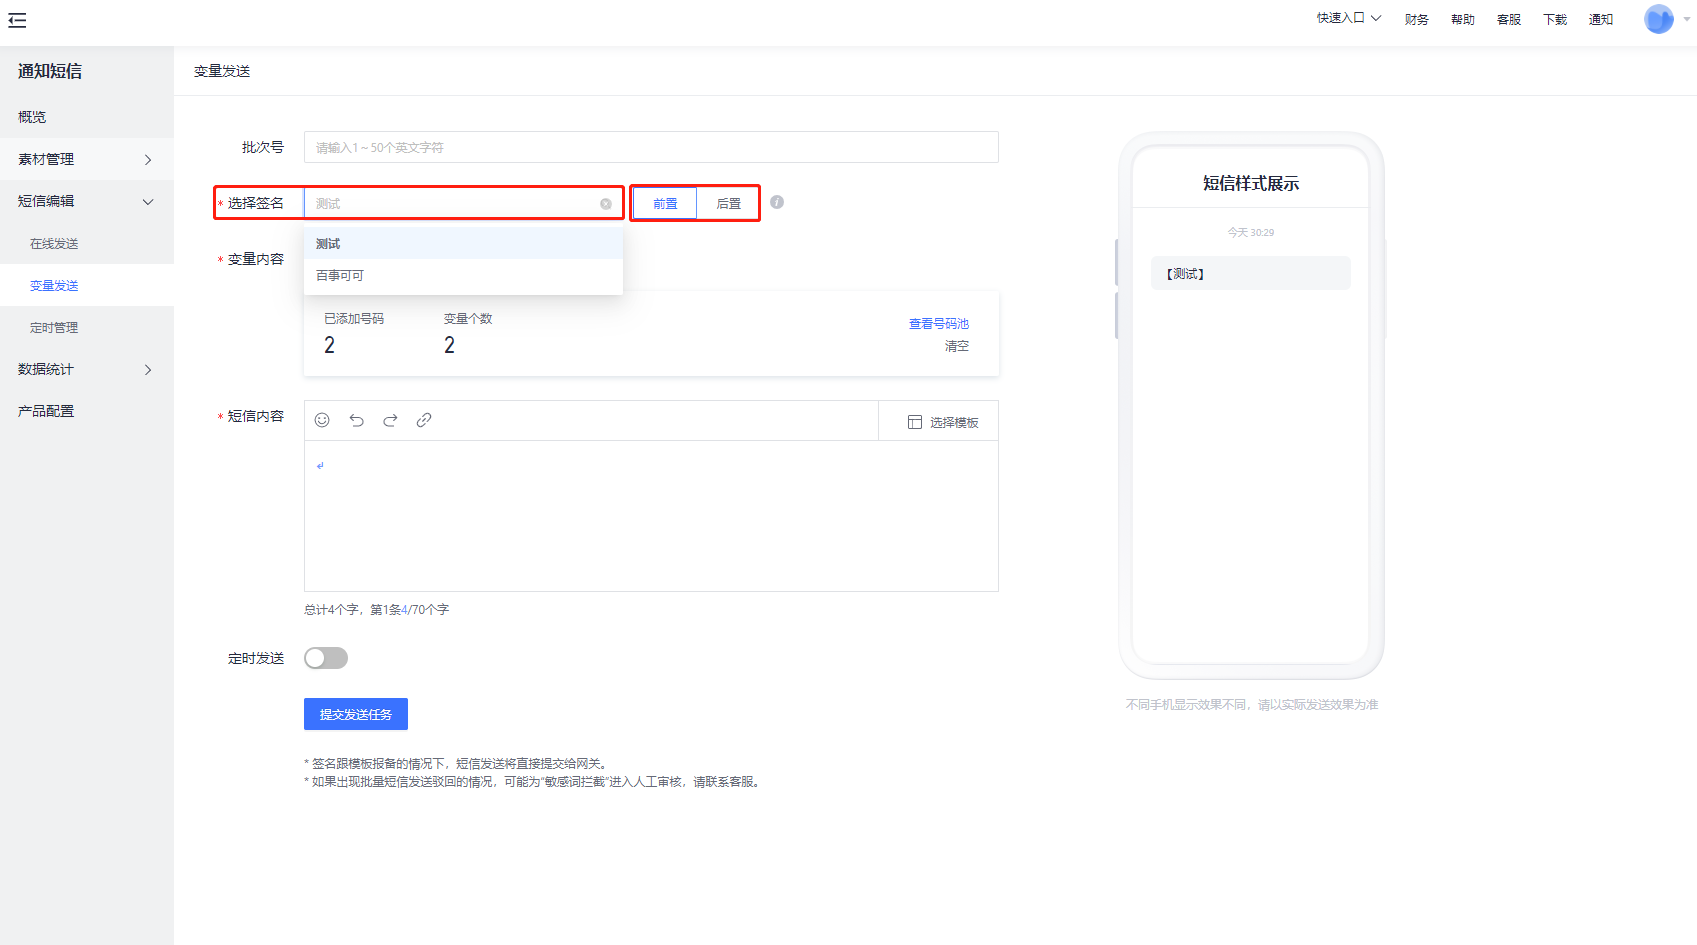
Task: Toggle the 定时发送 switch
Action: click(x=326, y=658)
